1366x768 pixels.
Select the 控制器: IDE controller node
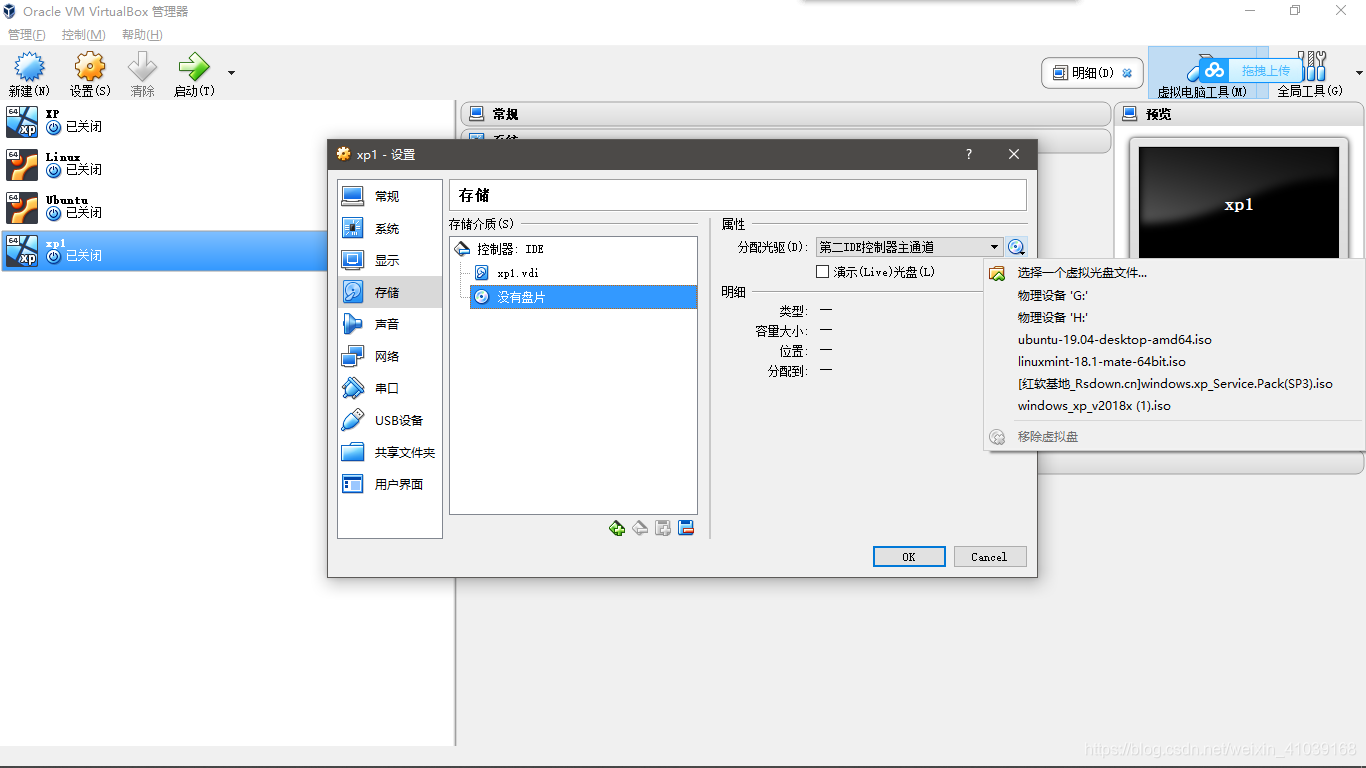[573, 249]
